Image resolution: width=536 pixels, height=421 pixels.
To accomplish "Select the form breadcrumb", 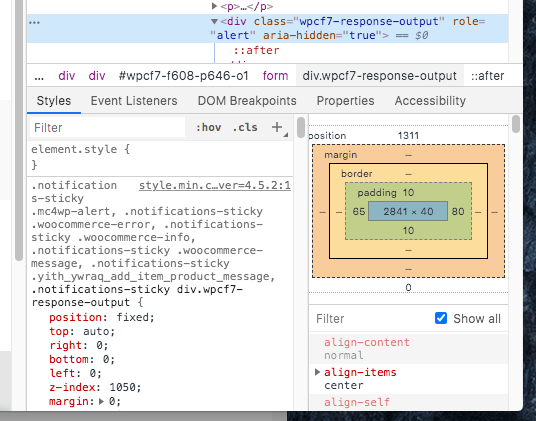I will pos(276,76).
